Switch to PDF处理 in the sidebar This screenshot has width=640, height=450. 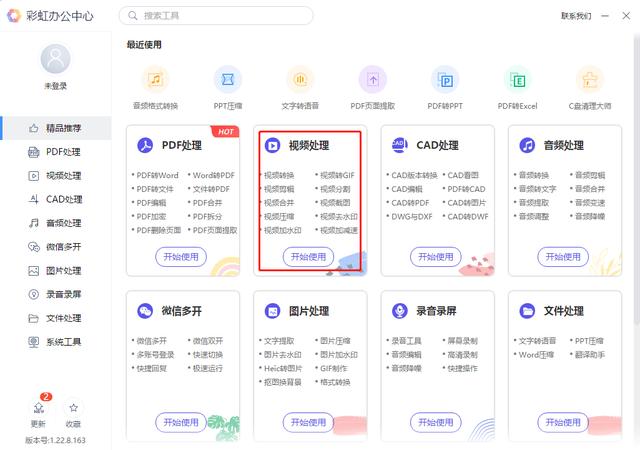pyautogui.click(x=56, y=152)
